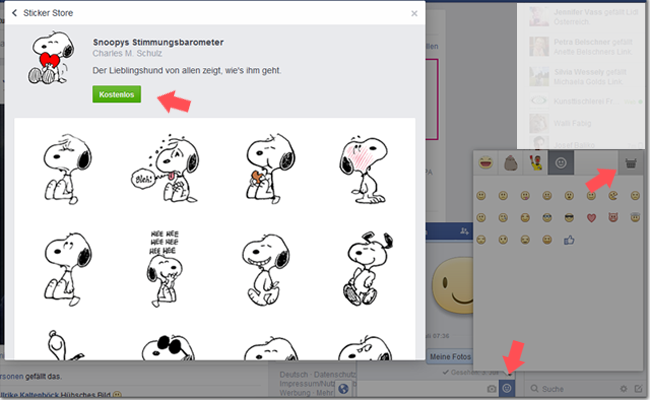Click the Charles M. Schulz author name

(x=127, y=53)
